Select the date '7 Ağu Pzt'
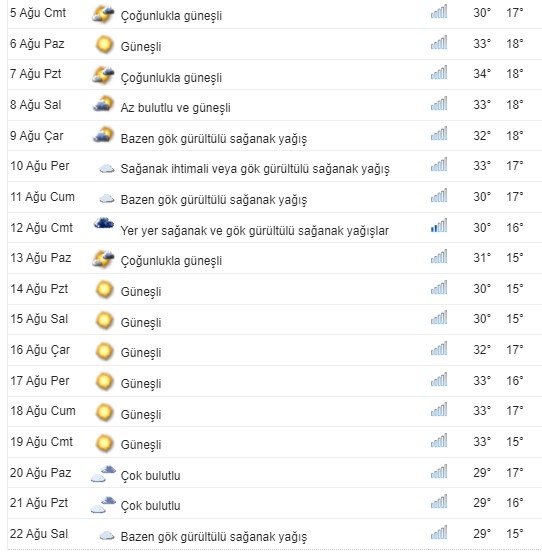 (x=36, y=74)
